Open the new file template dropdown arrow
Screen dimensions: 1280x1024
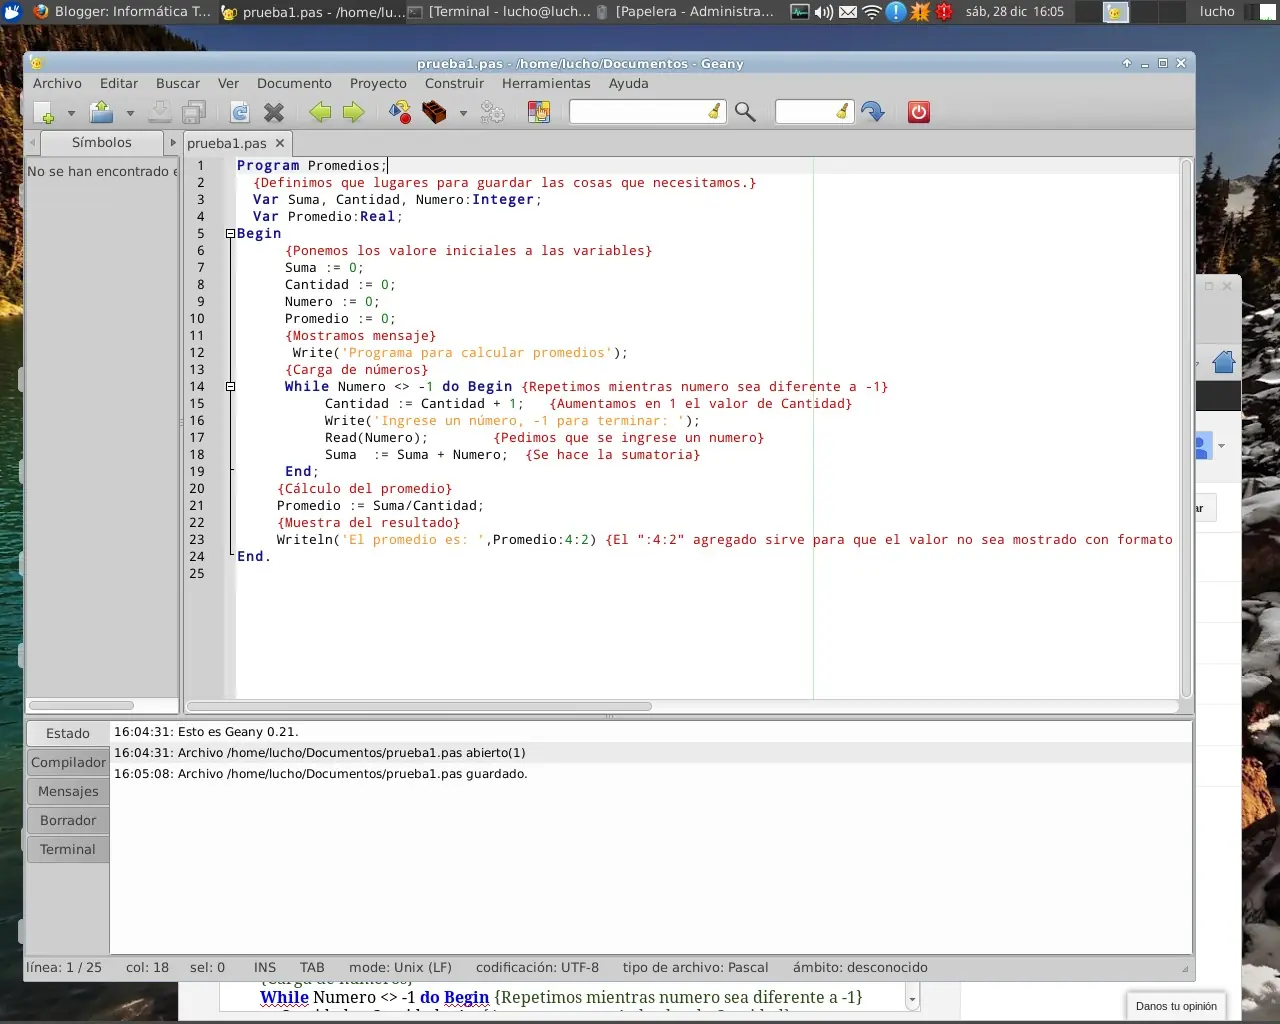click(x=70, y=113)
